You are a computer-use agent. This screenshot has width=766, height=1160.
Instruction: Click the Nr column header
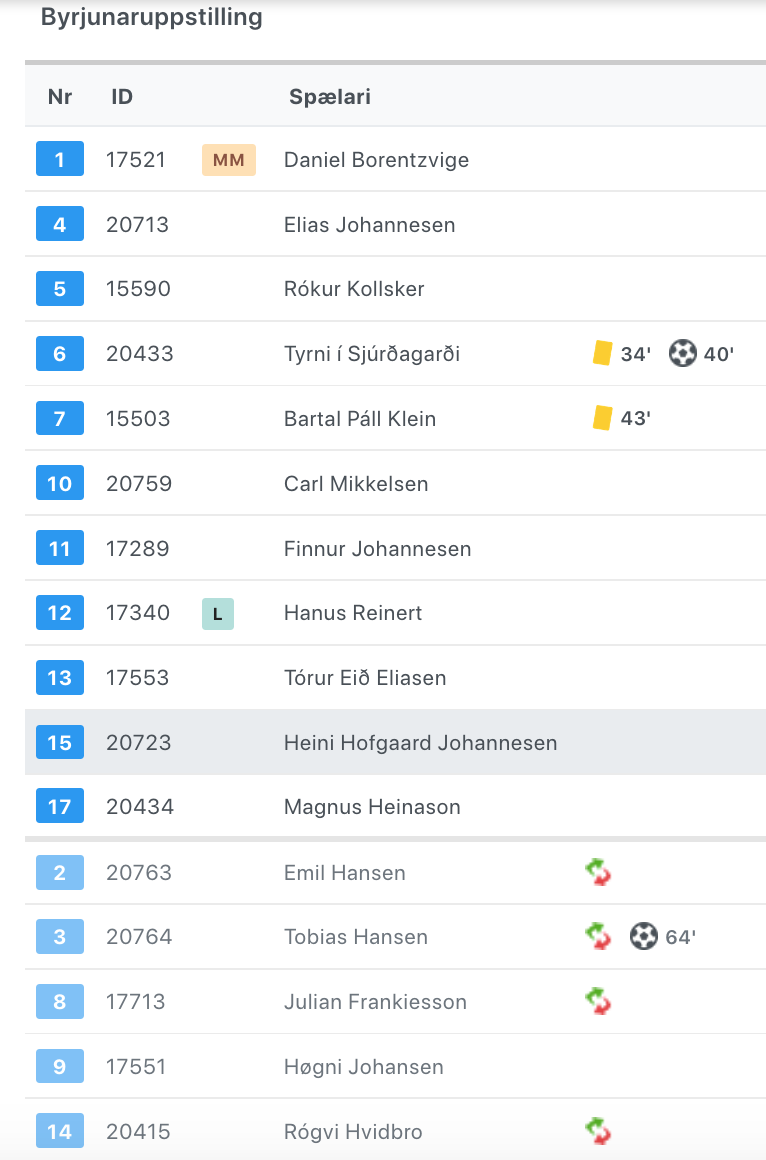click(x=60, y=97)
